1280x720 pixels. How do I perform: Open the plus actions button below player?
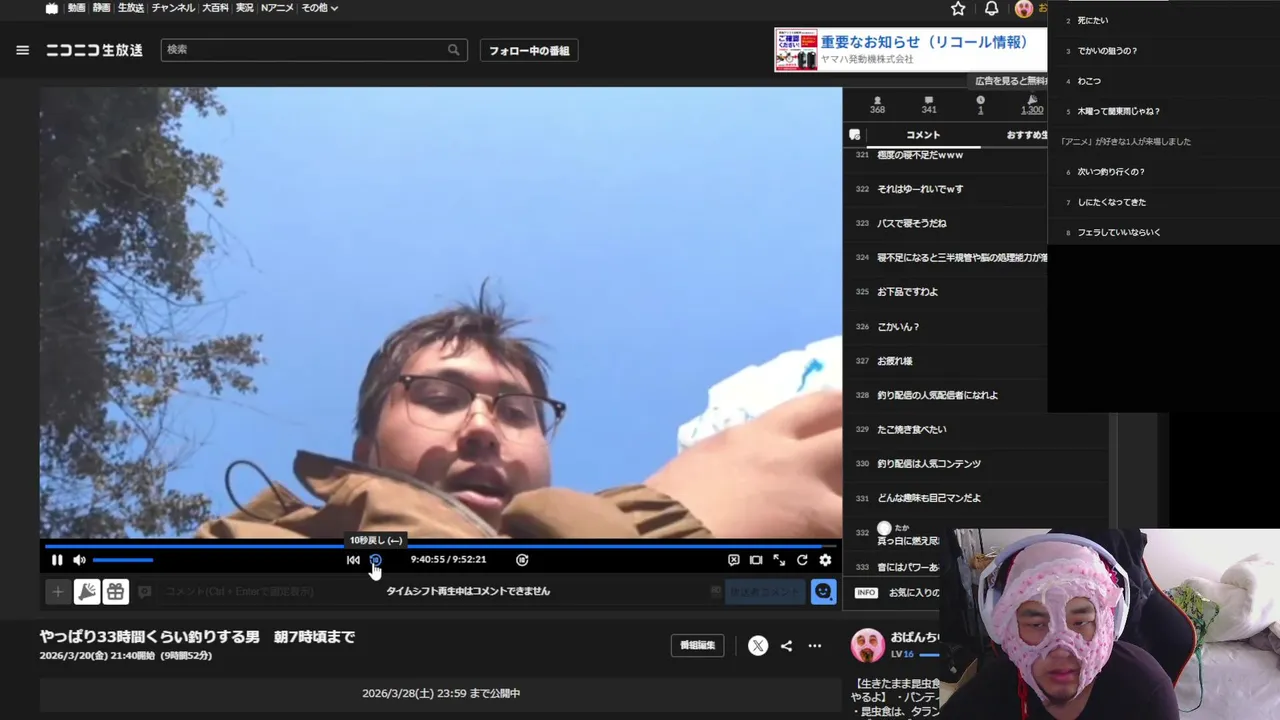tap(58, 592)
